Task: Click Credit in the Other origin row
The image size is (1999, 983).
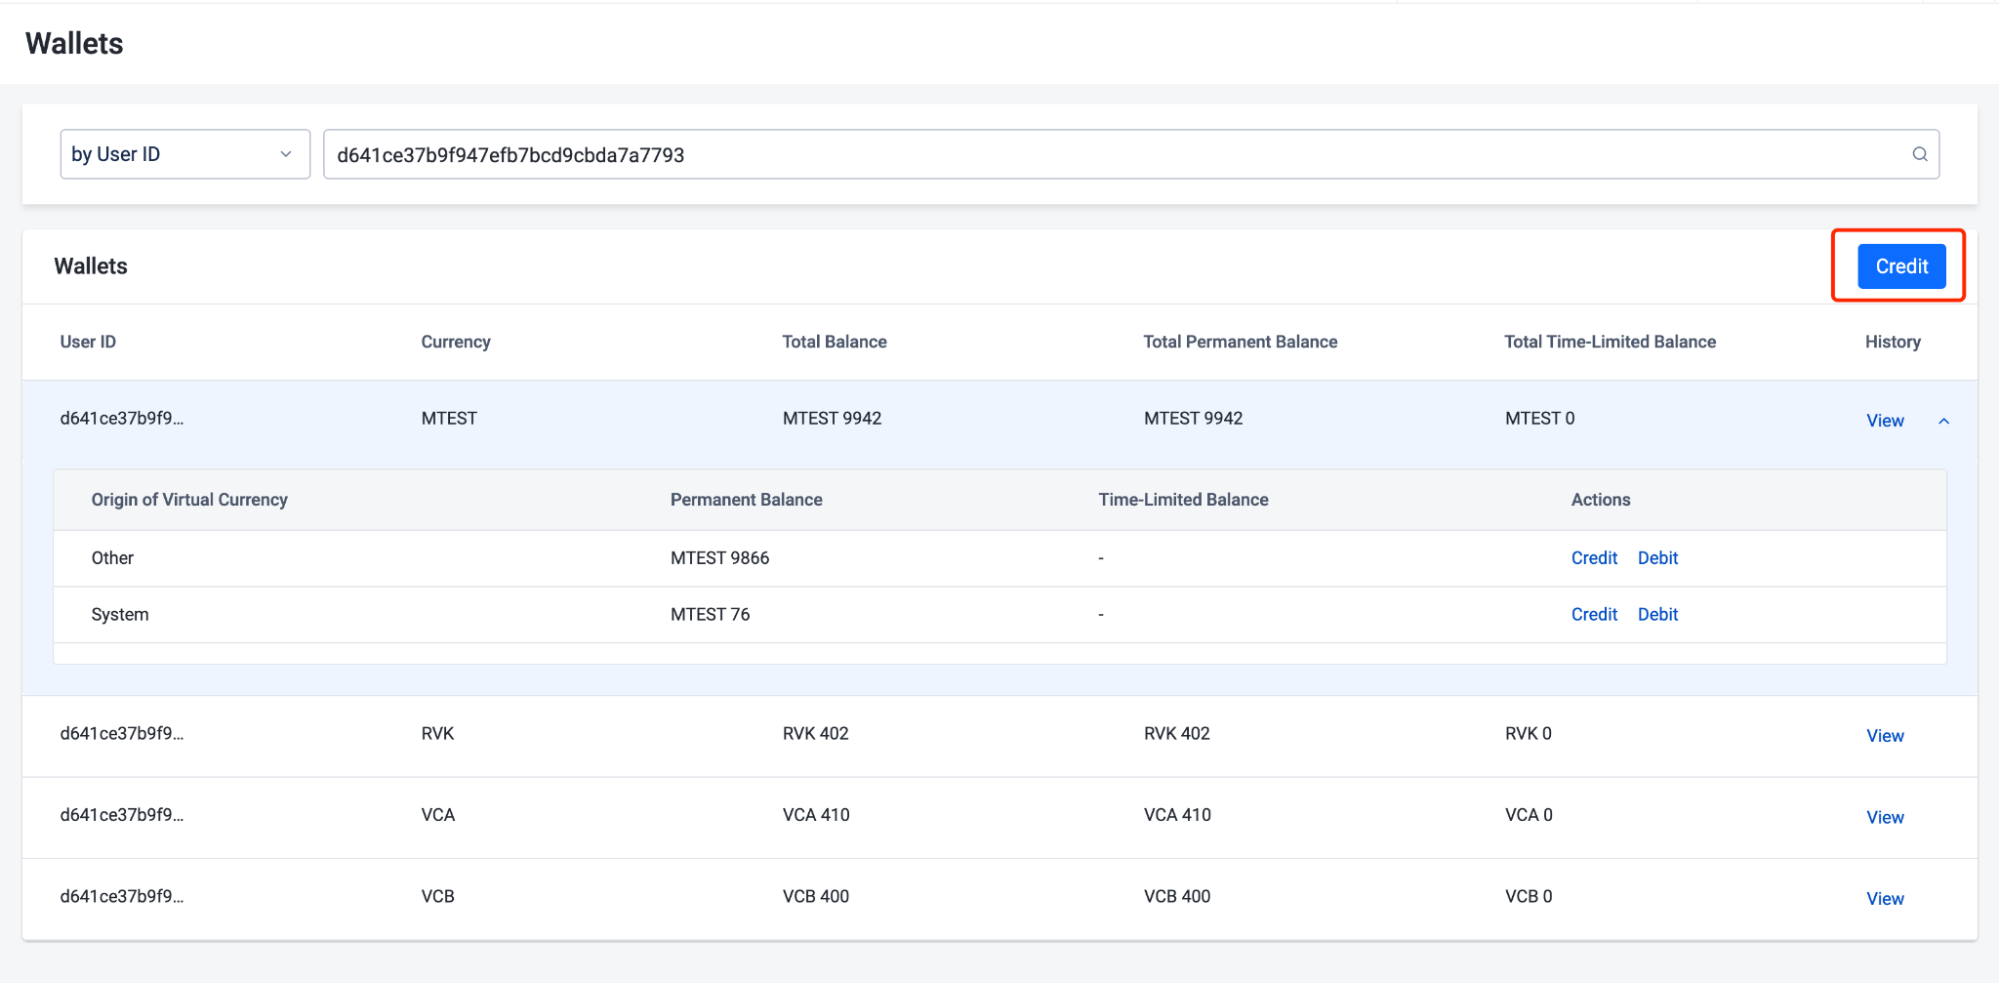Action: click(x=1594, y=558)
